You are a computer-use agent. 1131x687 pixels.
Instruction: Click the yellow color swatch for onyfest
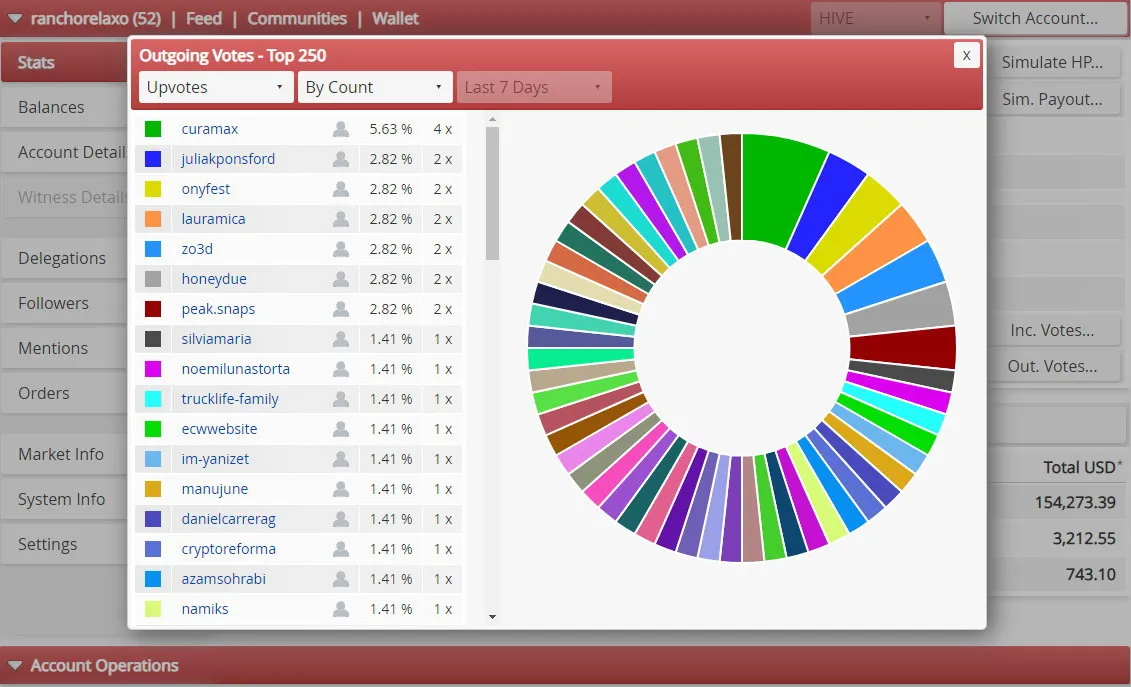pos(153,189)
